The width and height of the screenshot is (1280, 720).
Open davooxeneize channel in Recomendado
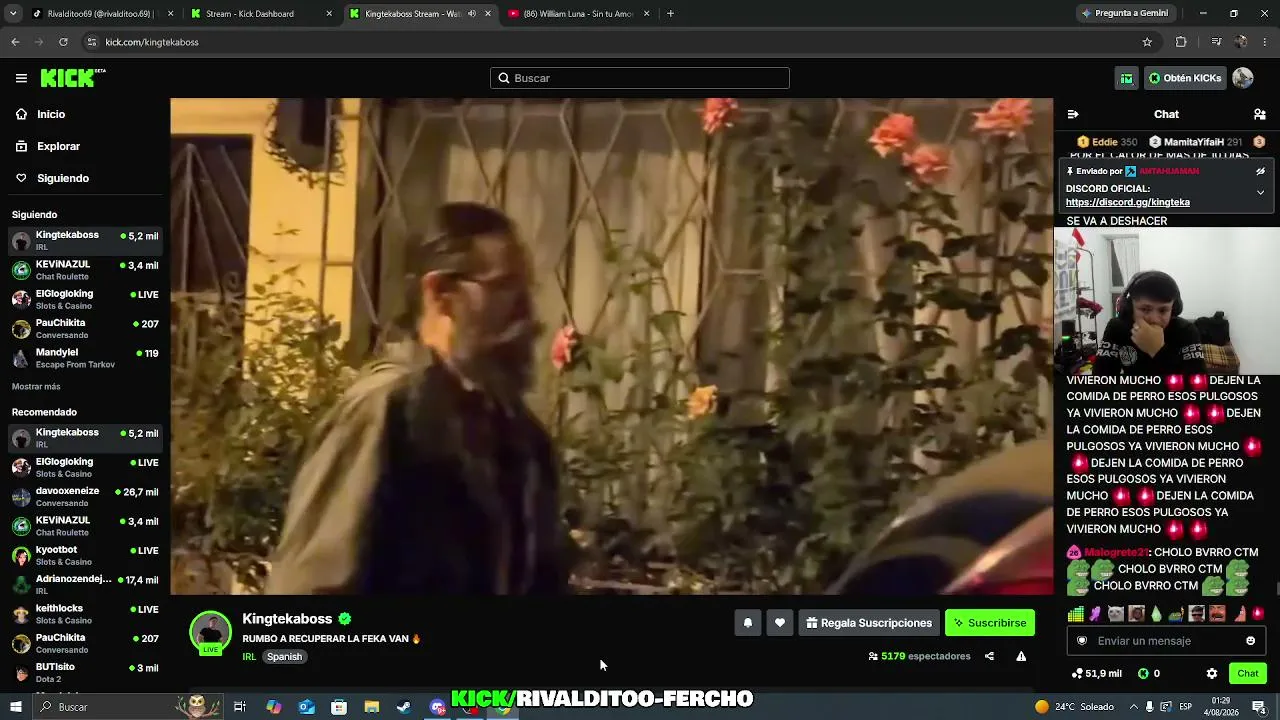(85, 497)
